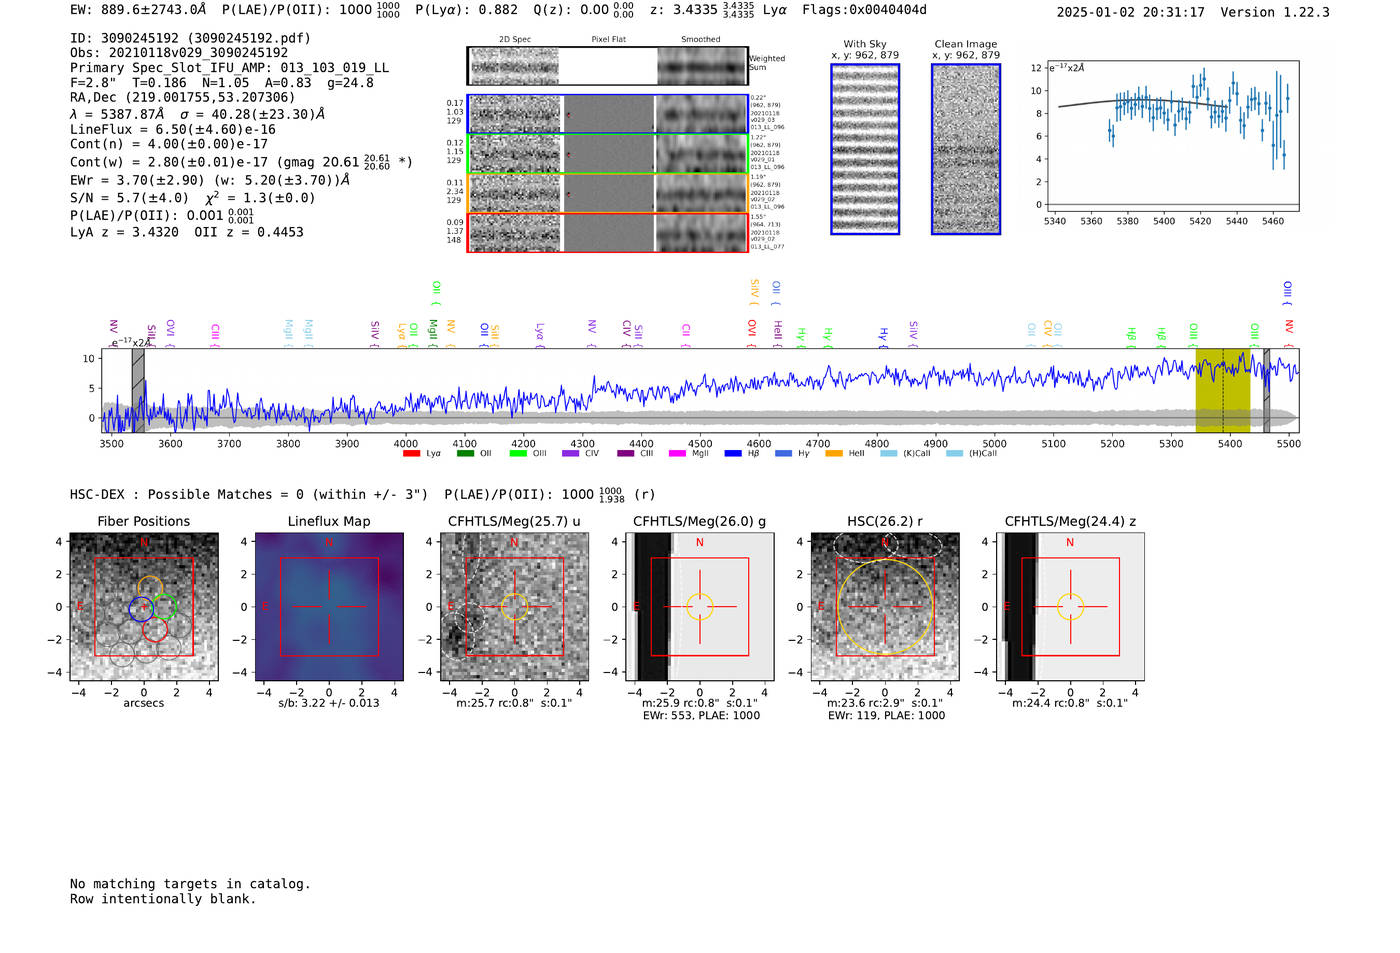Open the HSC(26.2) r image
The width and height of the screenshot is (1400, 953).
[x=885, y=607]
